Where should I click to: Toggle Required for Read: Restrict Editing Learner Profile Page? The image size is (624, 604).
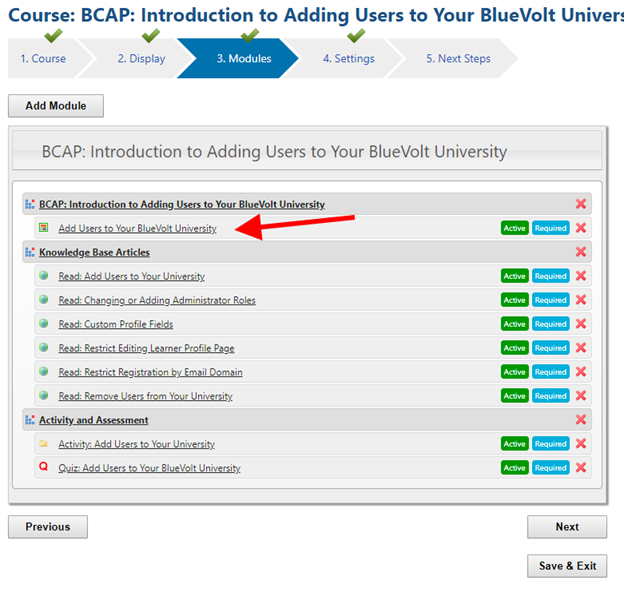coord(551,348)
